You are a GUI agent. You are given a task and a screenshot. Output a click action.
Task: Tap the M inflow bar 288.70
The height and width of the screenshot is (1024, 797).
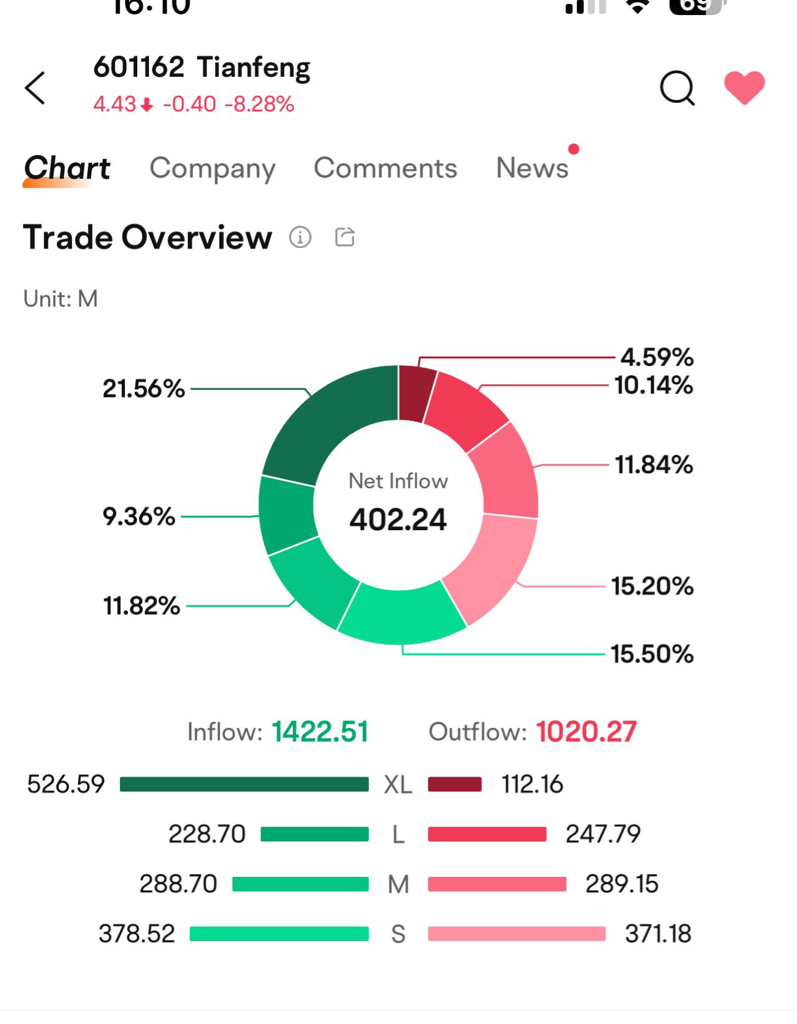(300, 884)
